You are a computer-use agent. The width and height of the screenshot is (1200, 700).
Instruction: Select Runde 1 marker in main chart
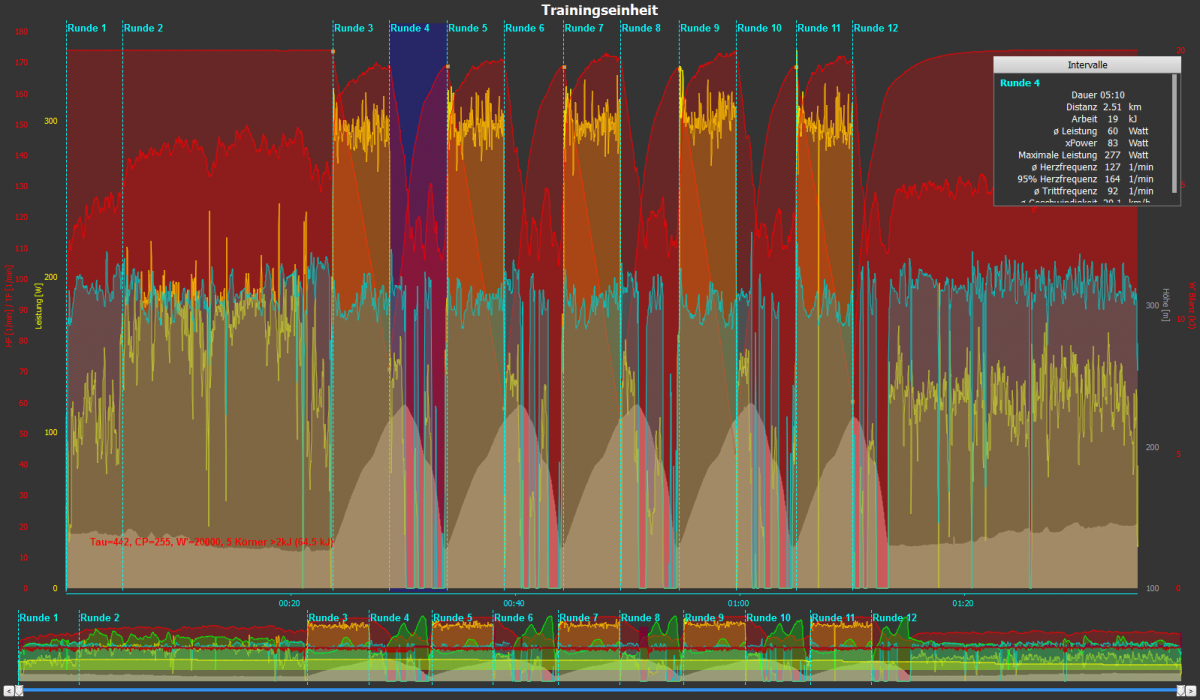tap(87, 28)
